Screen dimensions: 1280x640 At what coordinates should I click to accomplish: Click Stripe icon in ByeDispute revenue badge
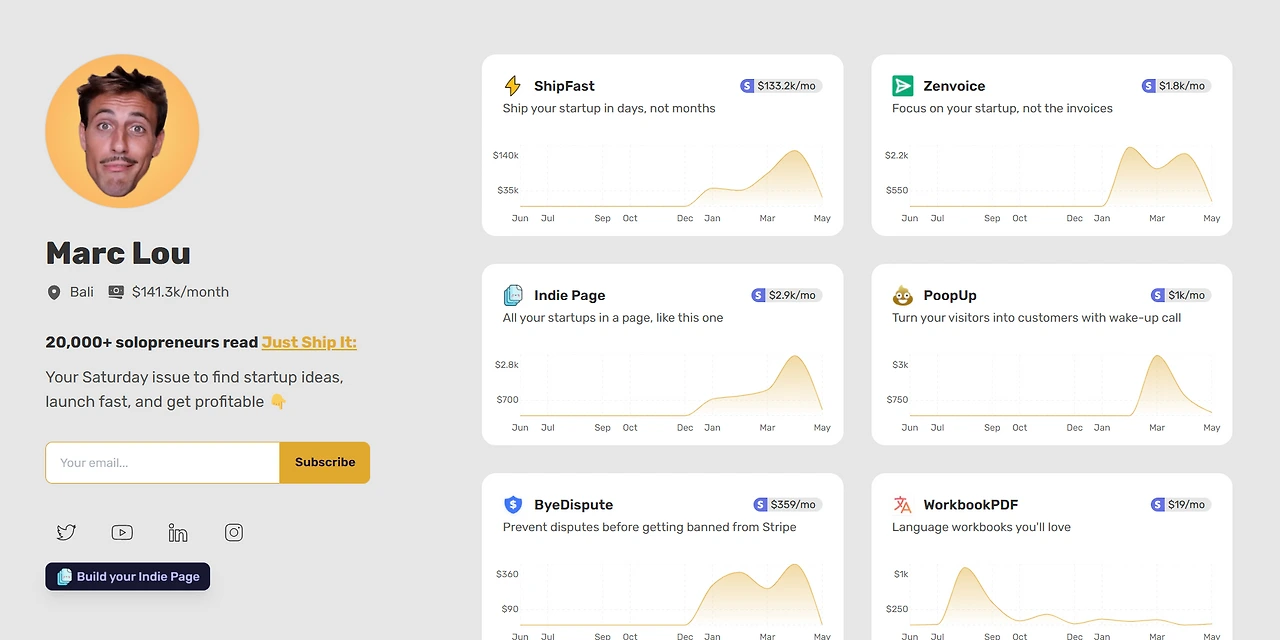coord(761,505)
